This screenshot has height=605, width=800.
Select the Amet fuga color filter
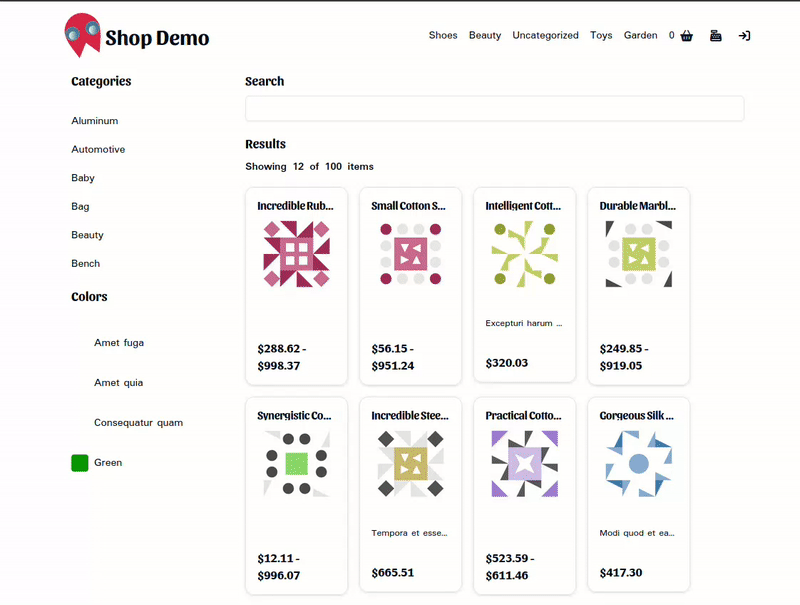click(119, 343)
